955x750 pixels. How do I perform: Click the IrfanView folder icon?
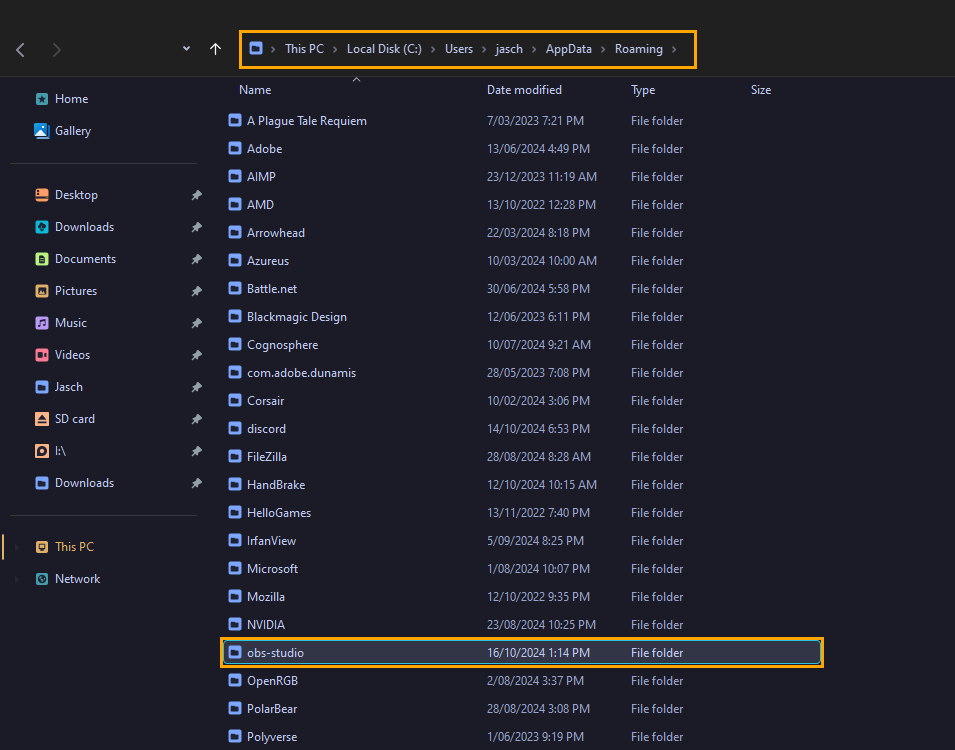235,540
